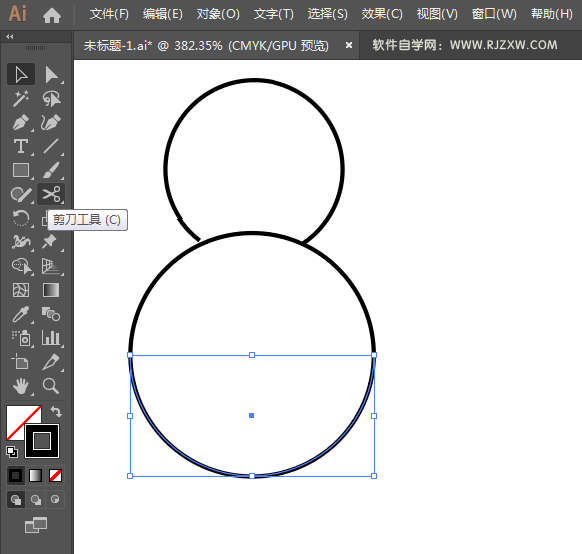Select the Rectangle tool

(21, 170)
